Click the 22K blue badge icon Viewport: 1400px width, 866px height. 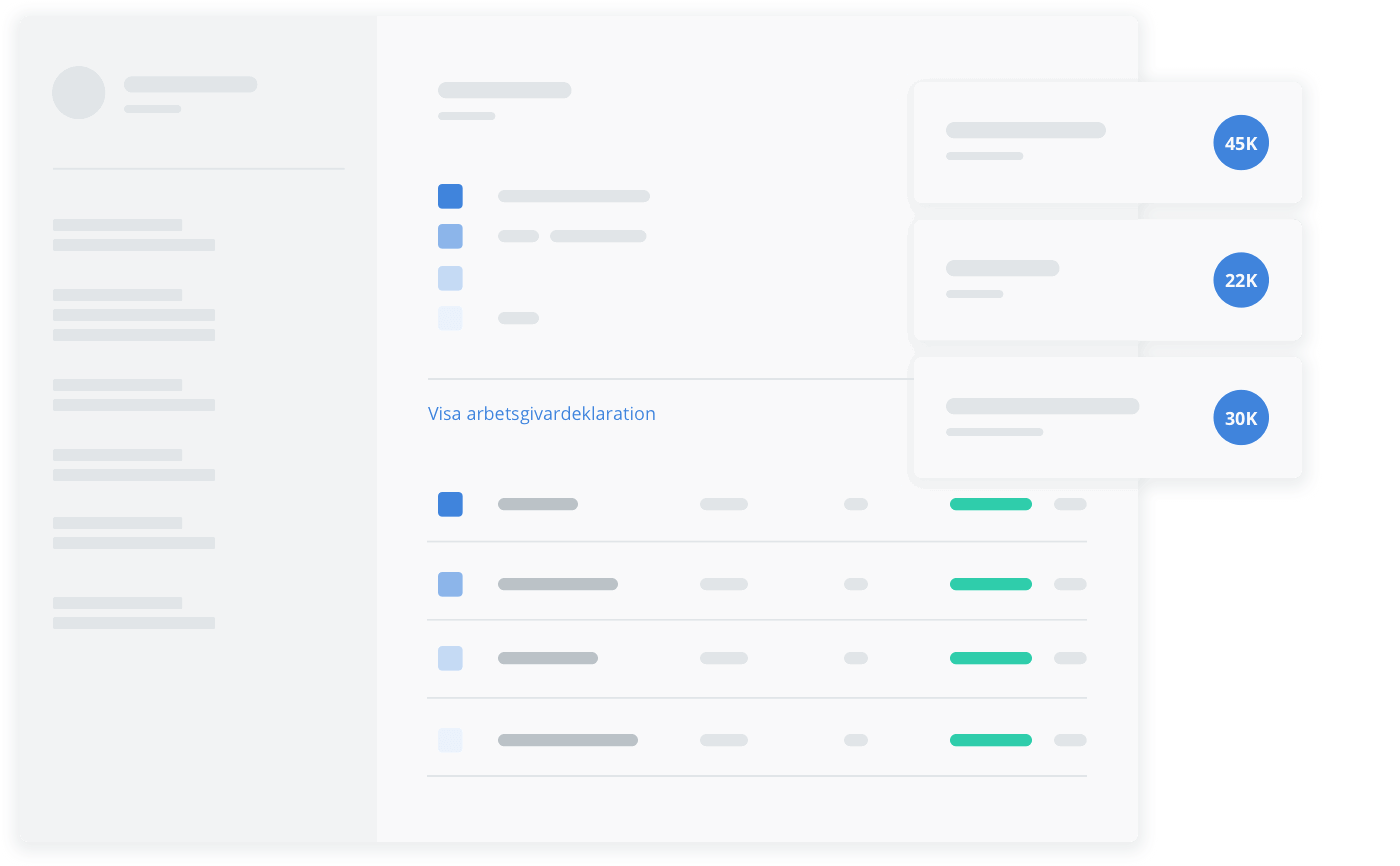coord(1240,281)
